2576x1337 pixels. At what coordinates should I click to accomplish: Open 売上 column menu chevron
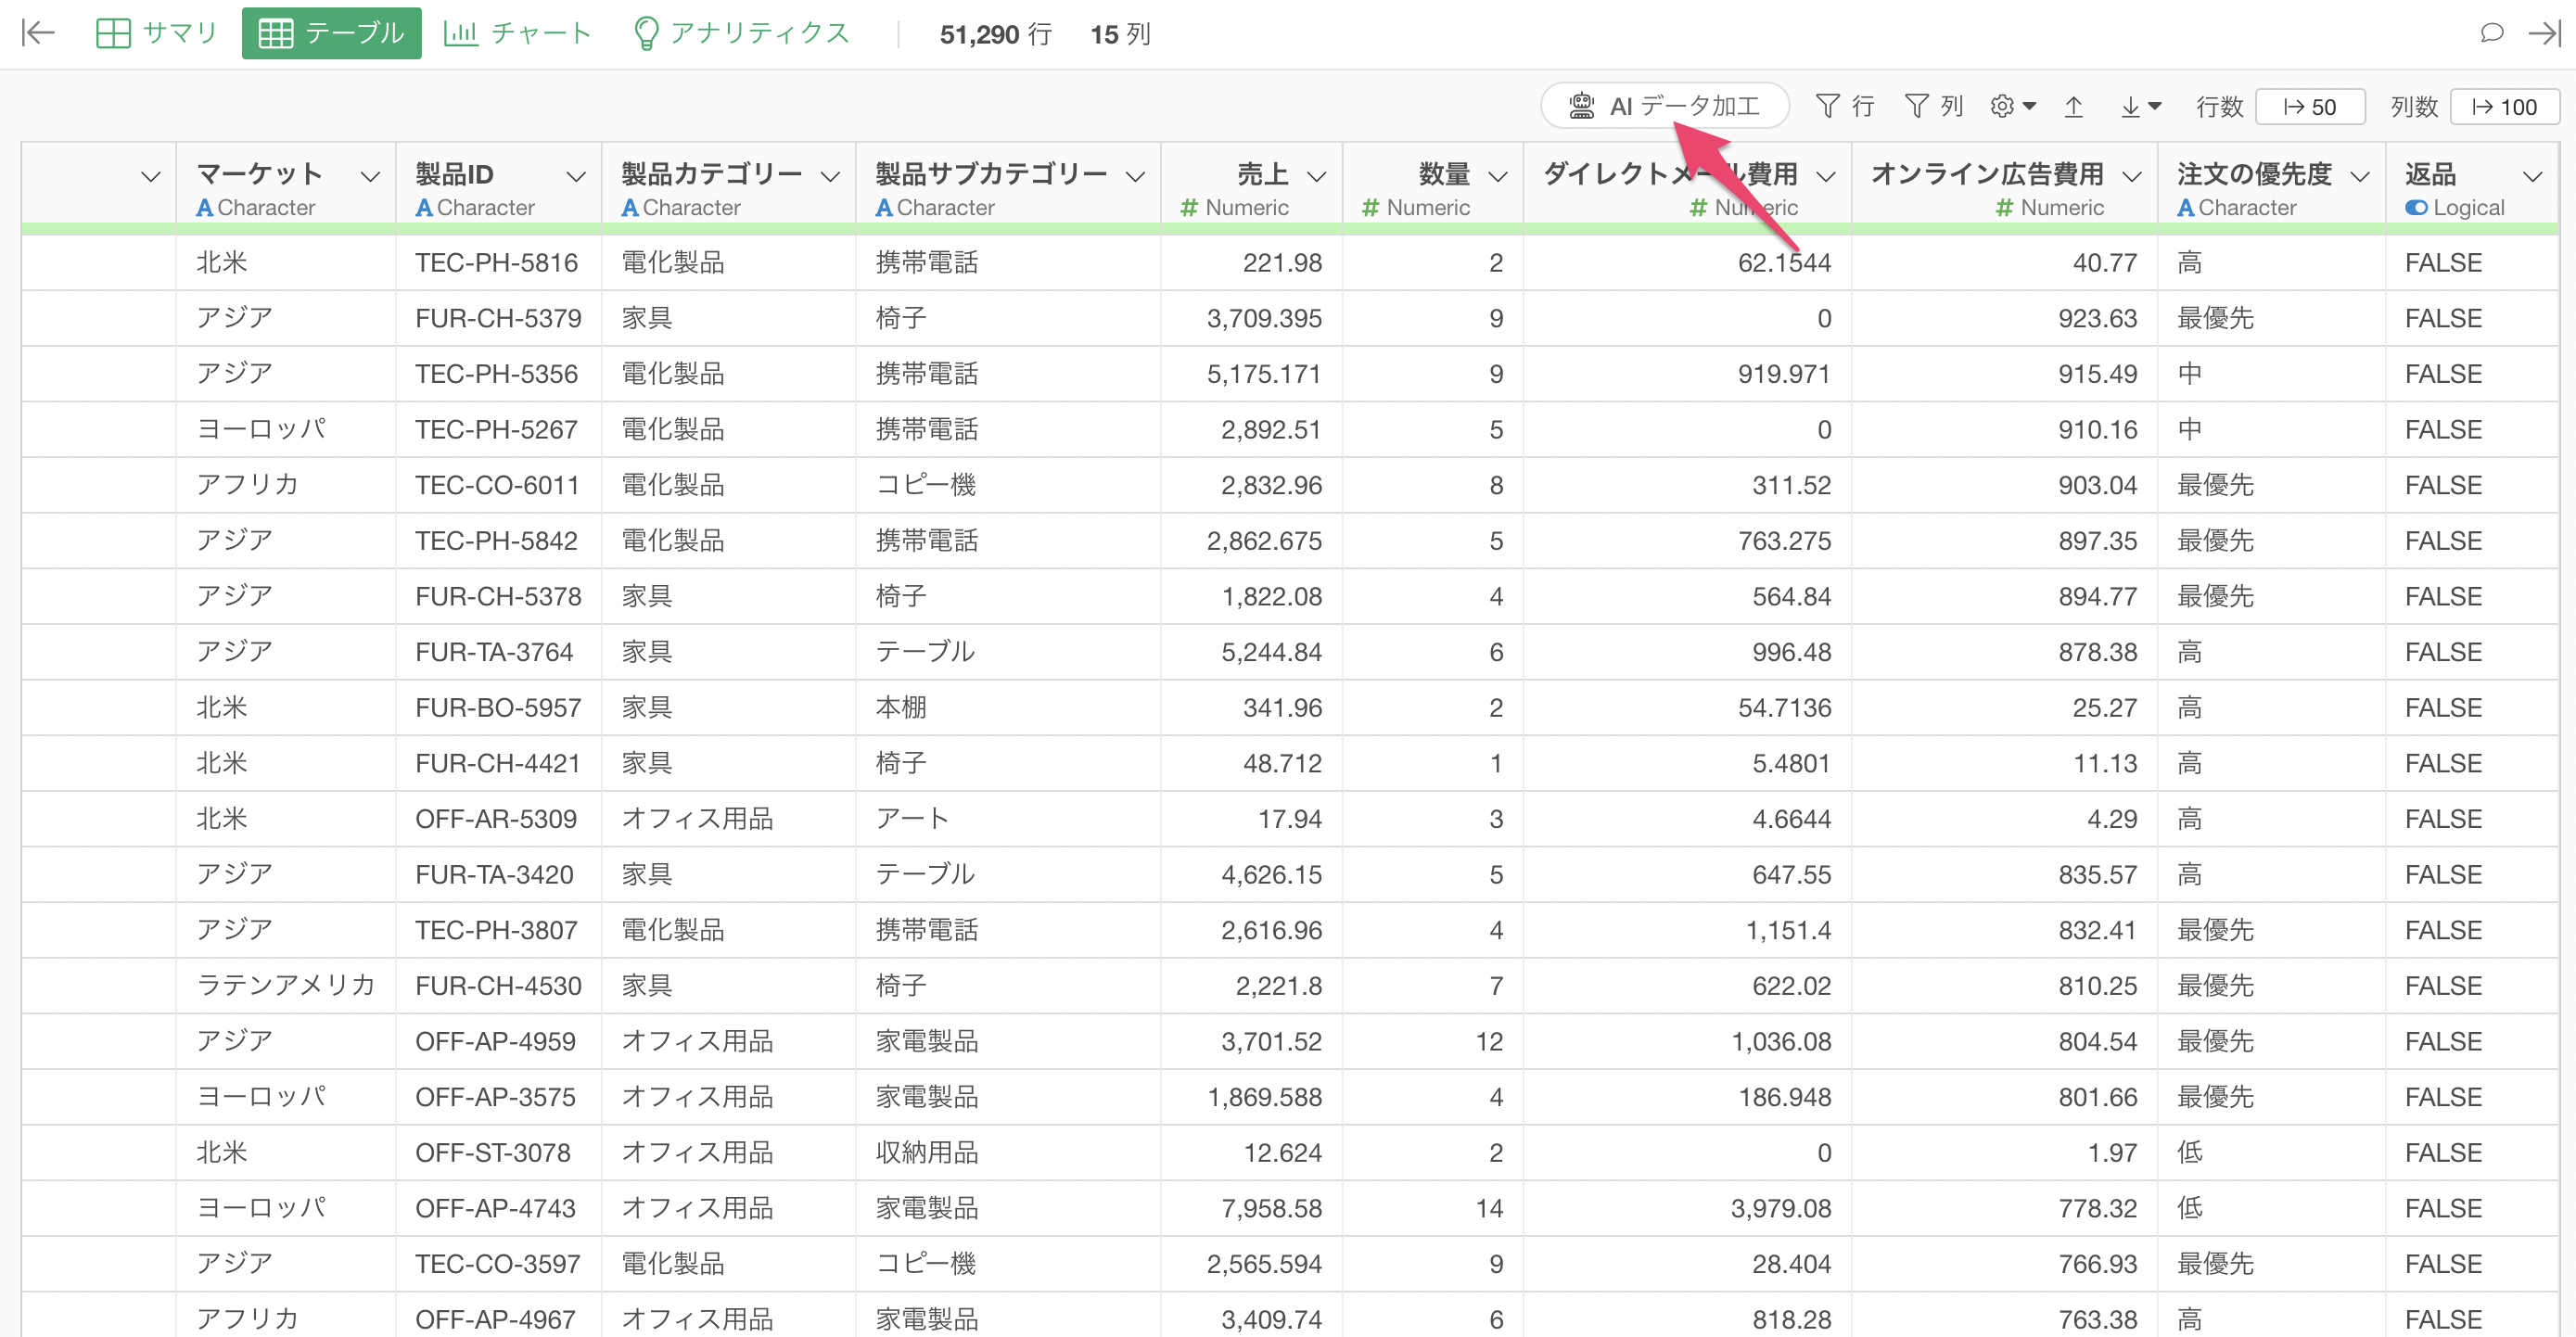coord(1317,177)
